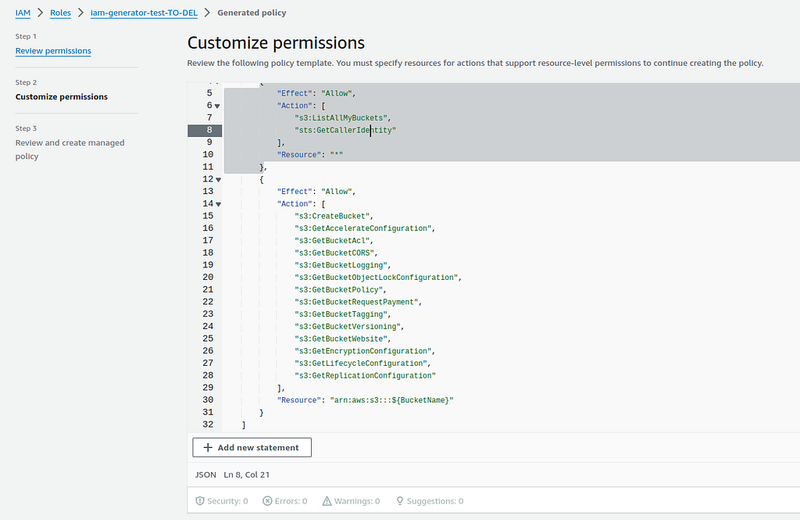This screenshot has height=520, width=800.
Task: Click breadcrumb chevron after IAM
Action: tap(40, 12)
